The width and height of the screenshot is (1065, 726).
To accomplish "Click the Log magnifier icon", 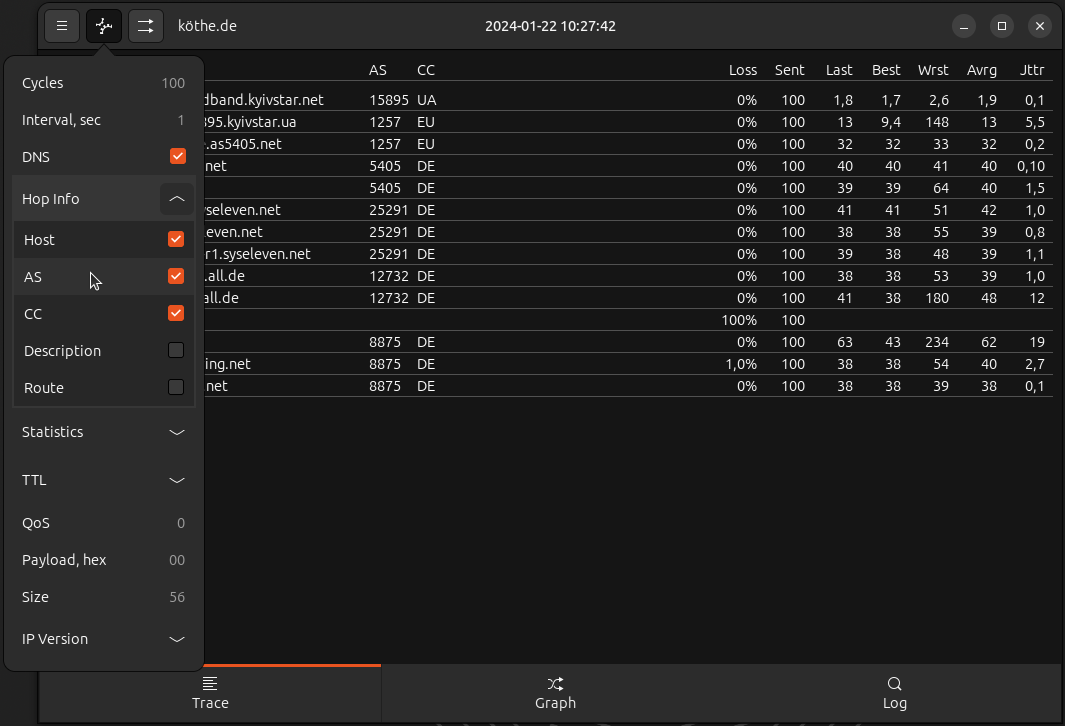I will pyautogui.click(x=894, y=683).
